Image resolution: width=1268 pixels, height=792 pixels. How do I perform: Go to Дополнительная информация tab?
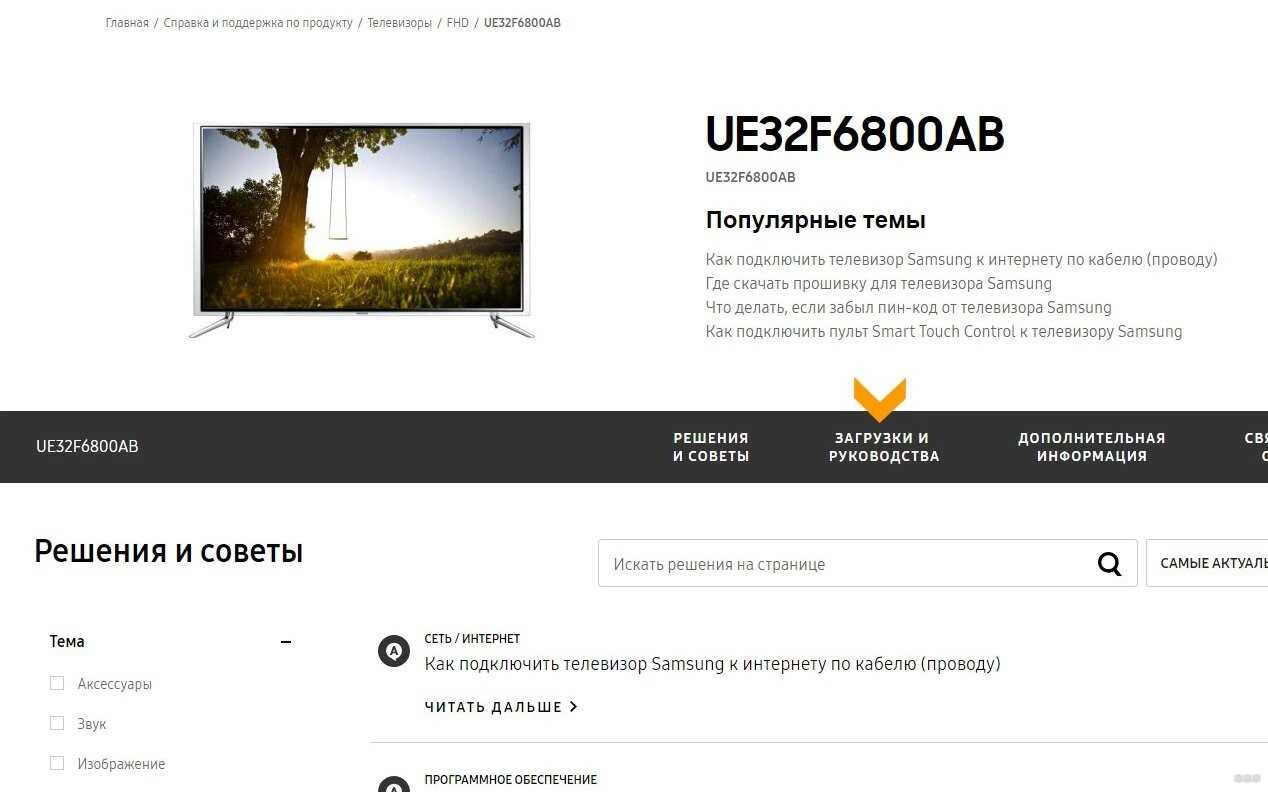[1092, 447]
